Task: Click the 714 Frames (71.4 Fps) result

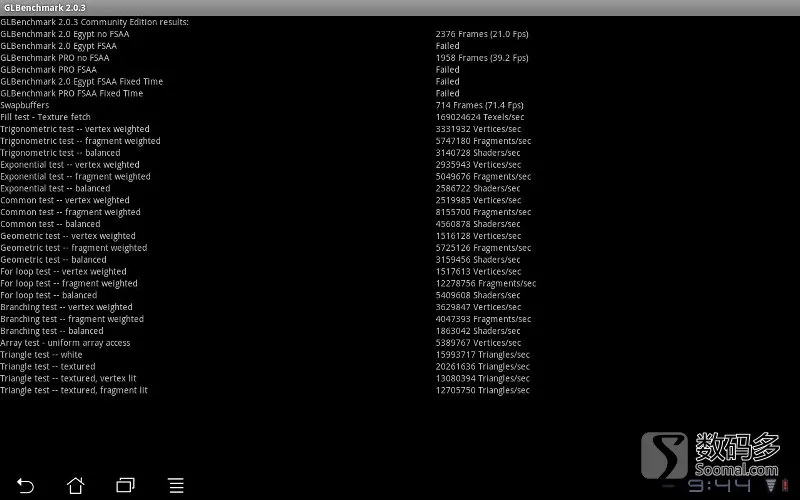Action: coord(479,105)
